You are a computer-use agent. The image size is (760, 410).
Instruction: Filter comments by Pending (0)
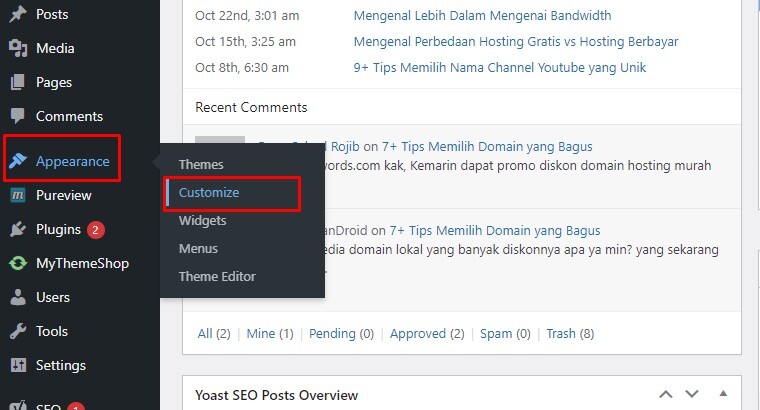341,333
